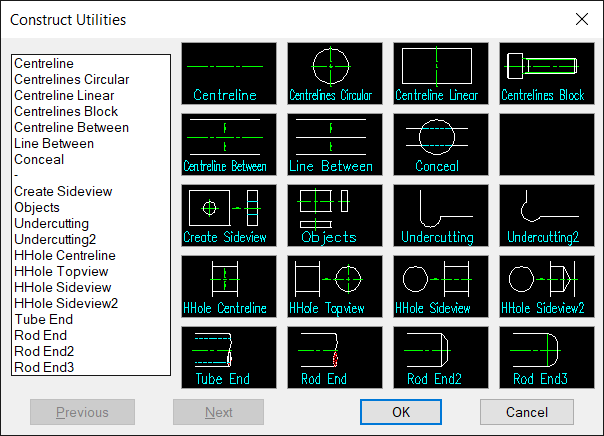Cancel the Construct Utilities dialog
The width and height of the screenshot is (604, 436).
click(527, 412)
